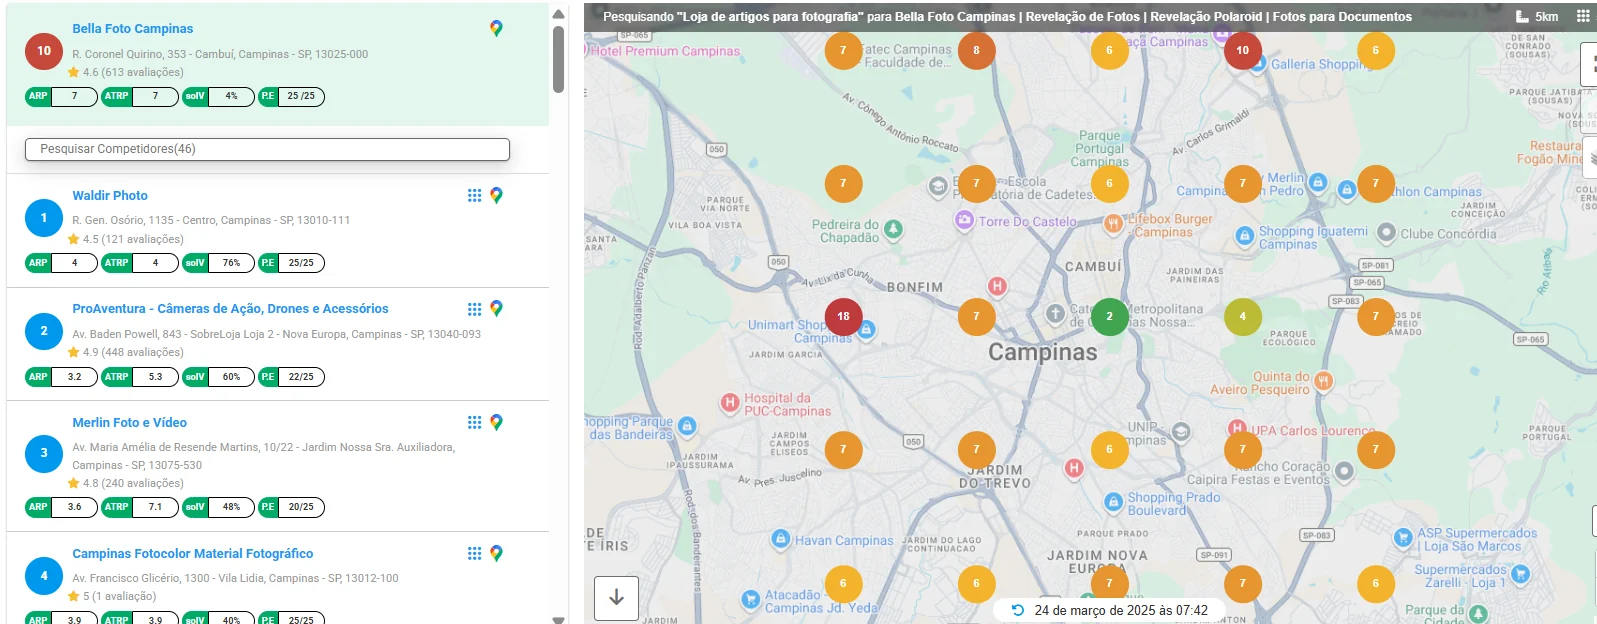Click the grid dots icon for ProAventura
Image resolution: width=1597 pixels, height=624 pixels.
click(x=474, y=309)
